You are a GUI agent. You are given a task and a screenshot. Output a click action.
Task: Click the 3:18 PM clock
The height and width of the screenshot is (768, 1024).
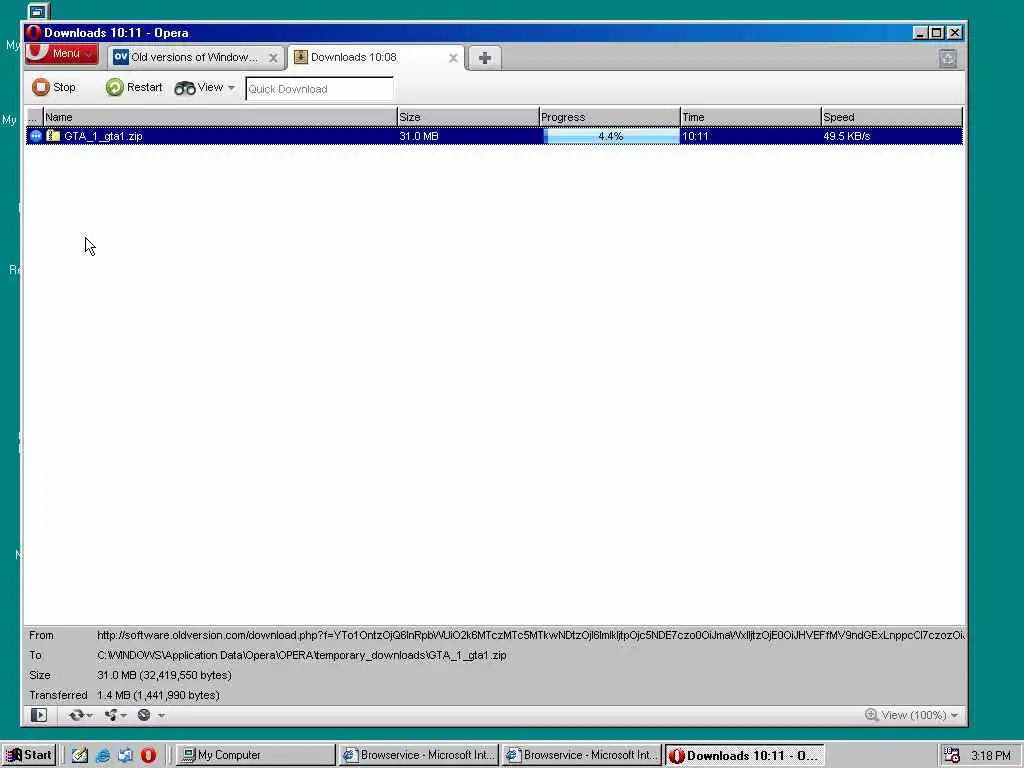click(x=991, y=756)
